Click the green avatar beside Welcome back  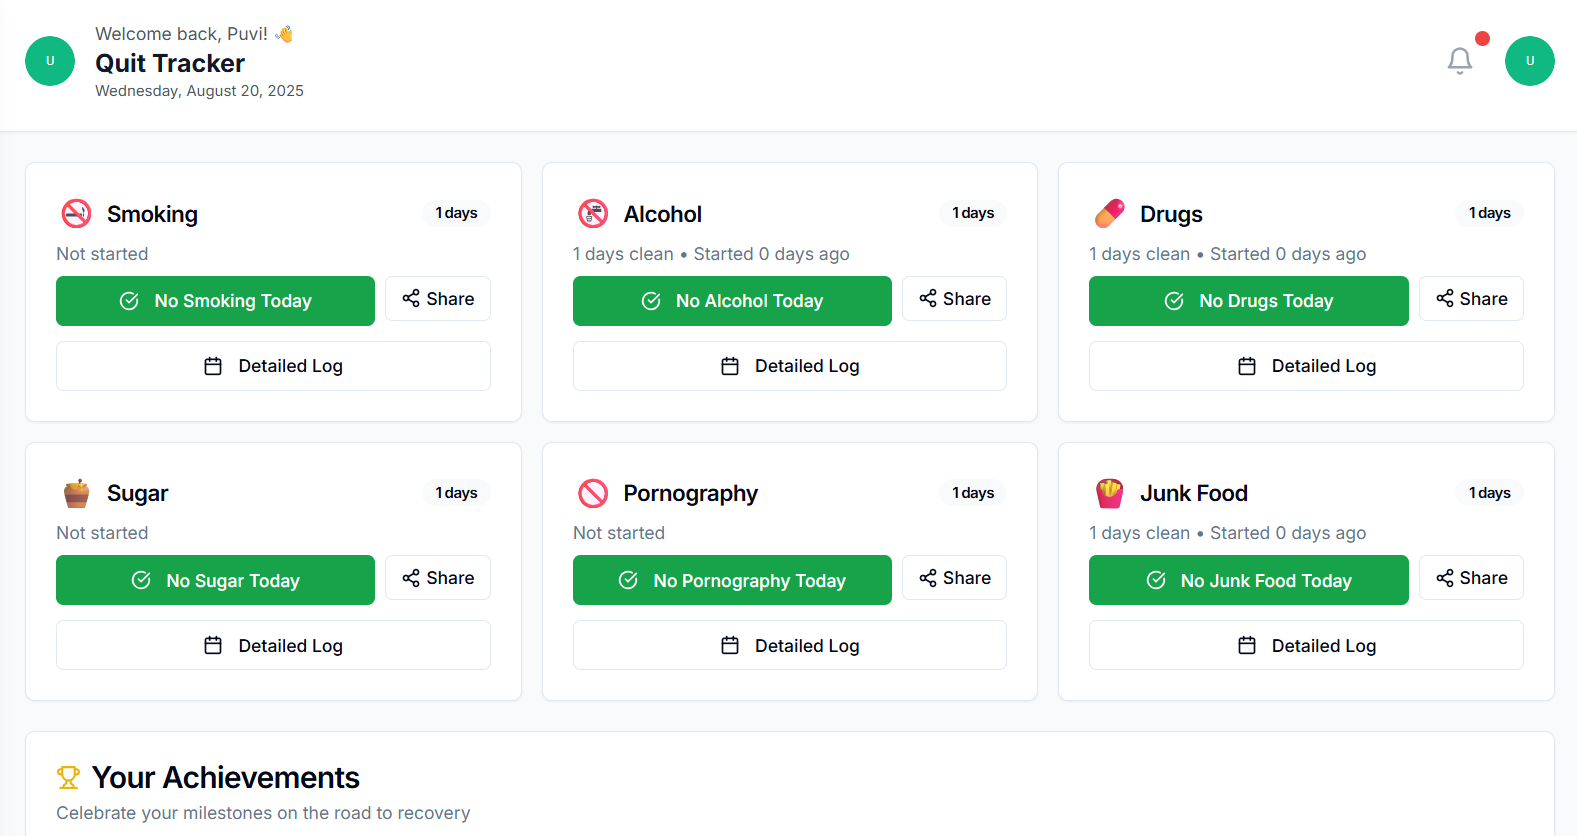(x=50, y=61)
